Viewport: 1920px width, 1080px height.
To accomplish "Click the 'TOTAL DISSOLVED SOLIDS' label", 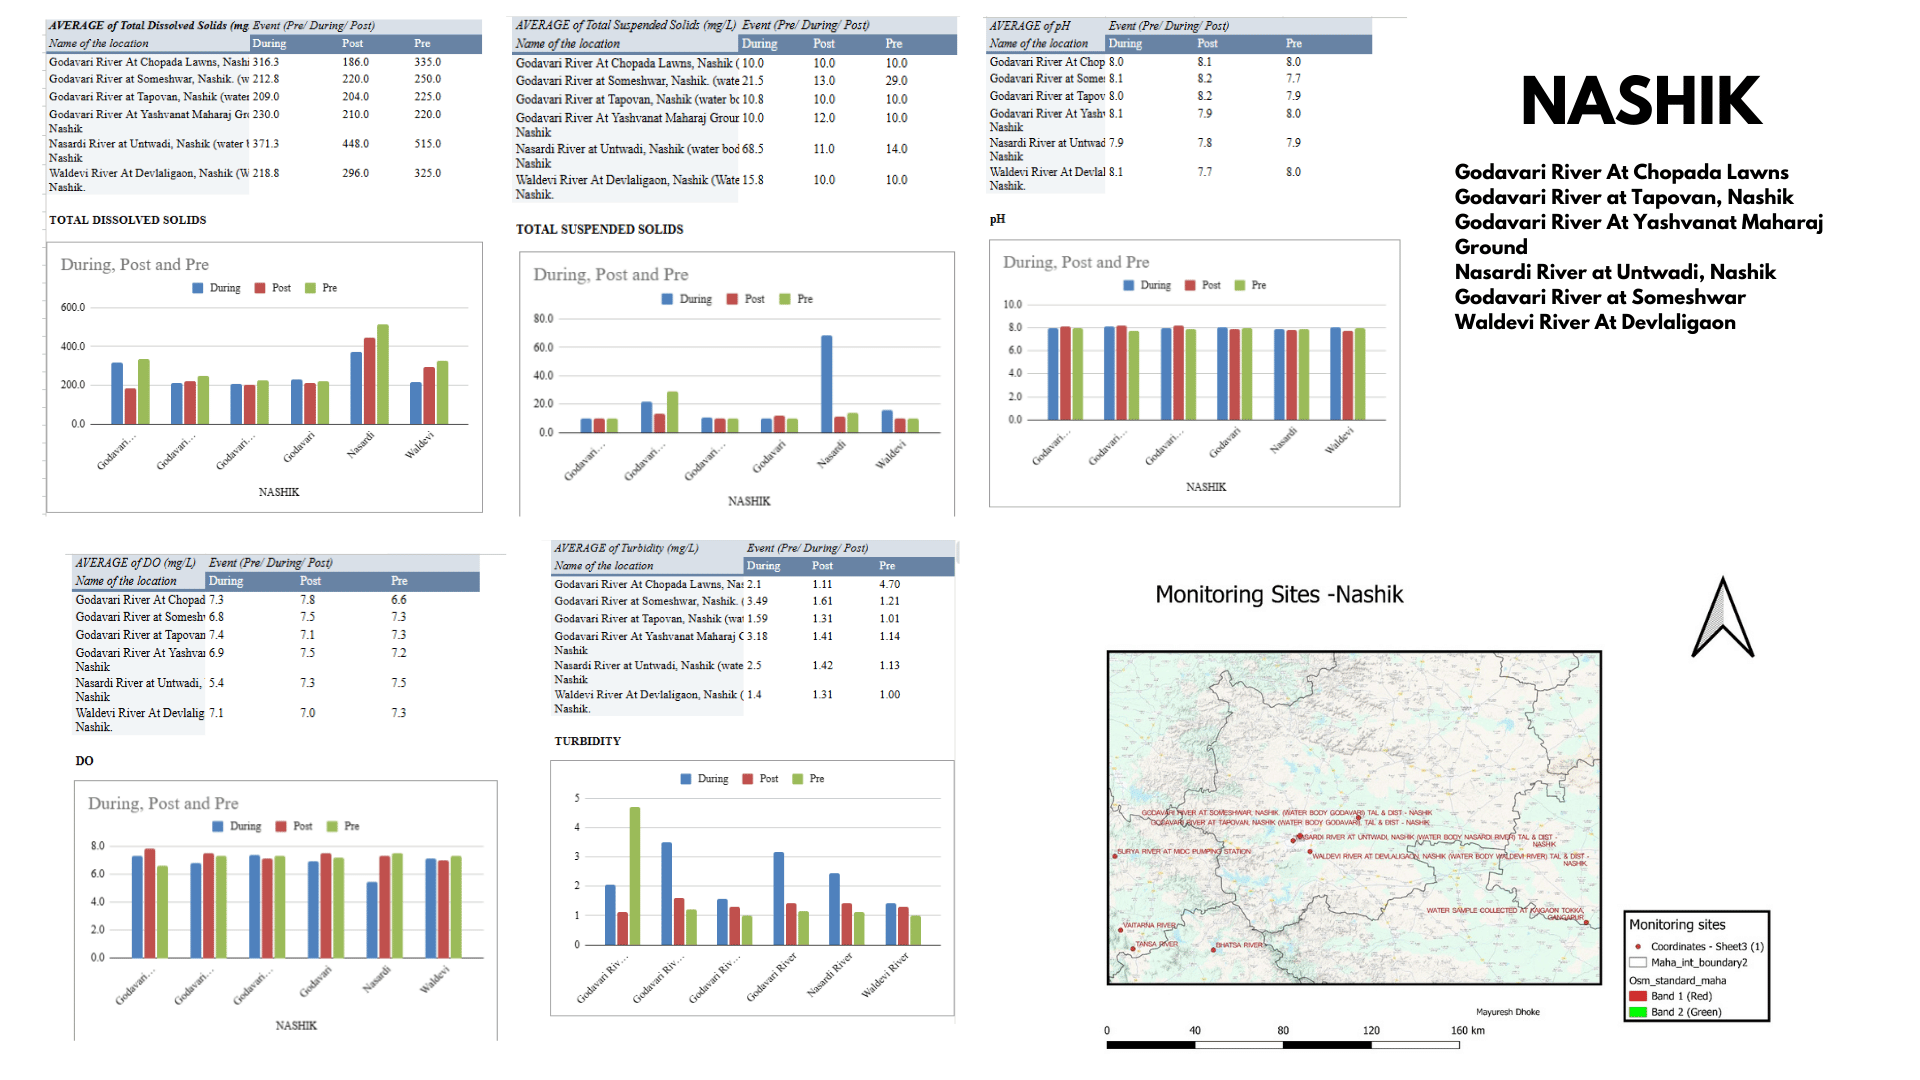I will [x=128, y=220].
